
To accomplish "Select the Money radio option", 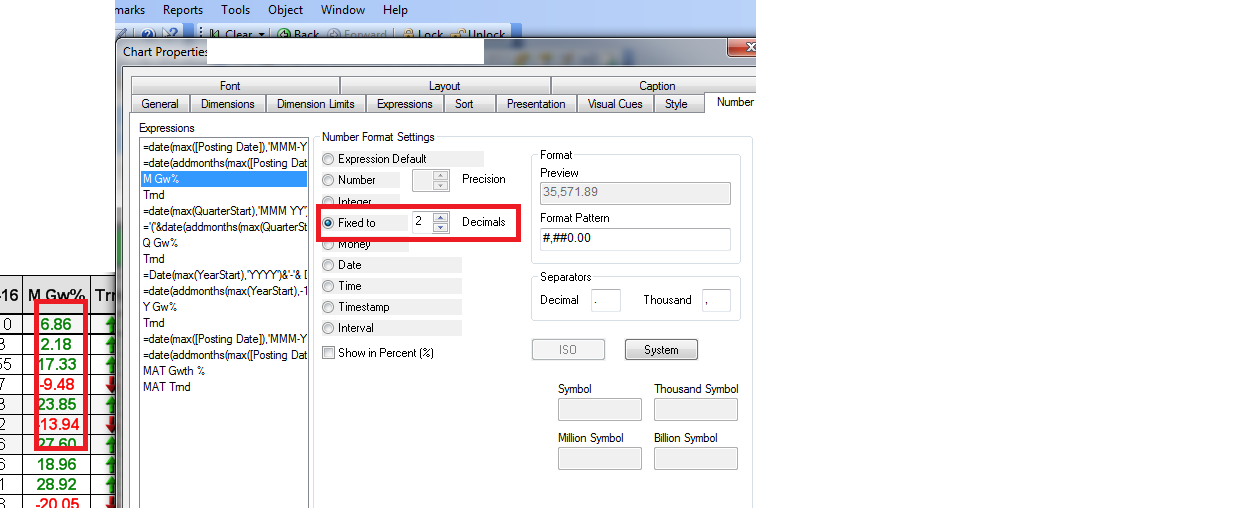I will tap(329, 243).
